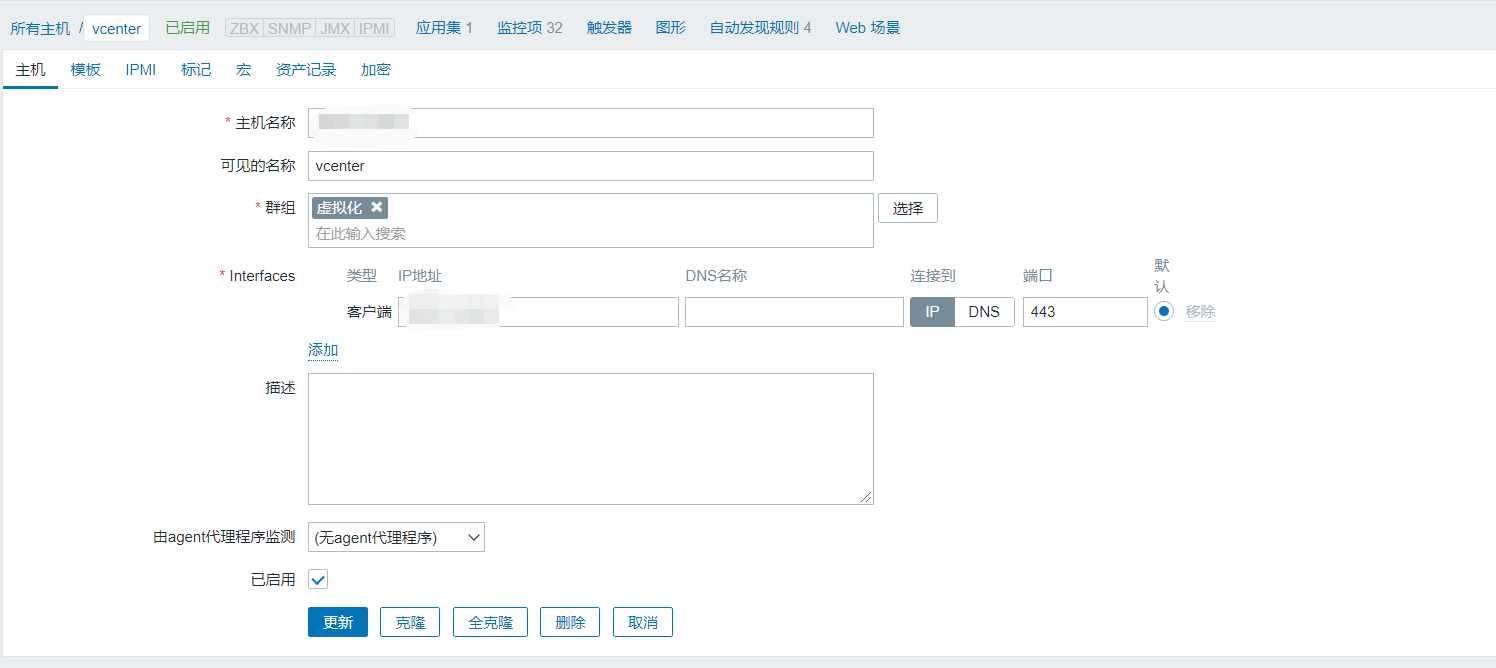Click the 取消 button
This screenshot has width=1496, height=668.
tap(643, 622)
